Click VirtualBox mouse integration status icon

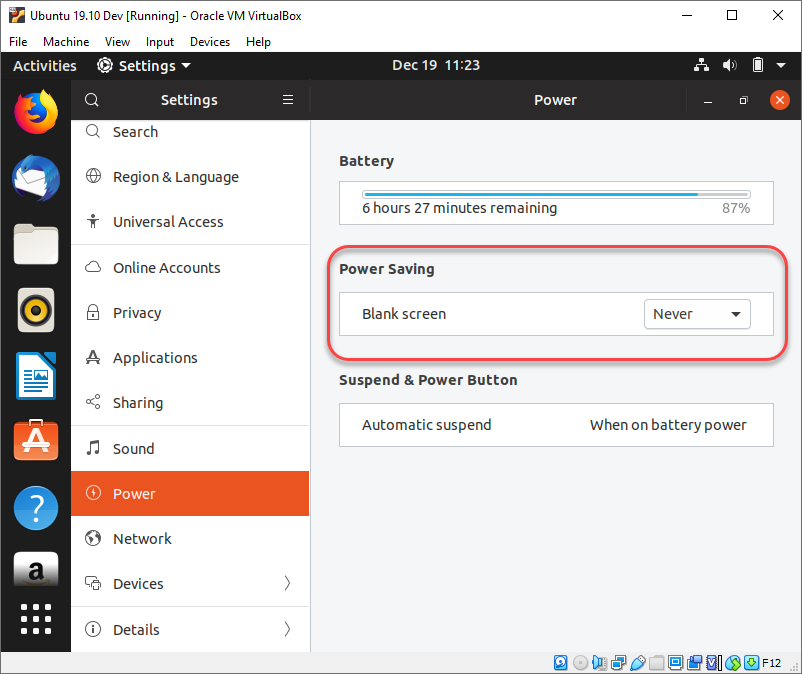pyautogui.click(x=733, y=663)
